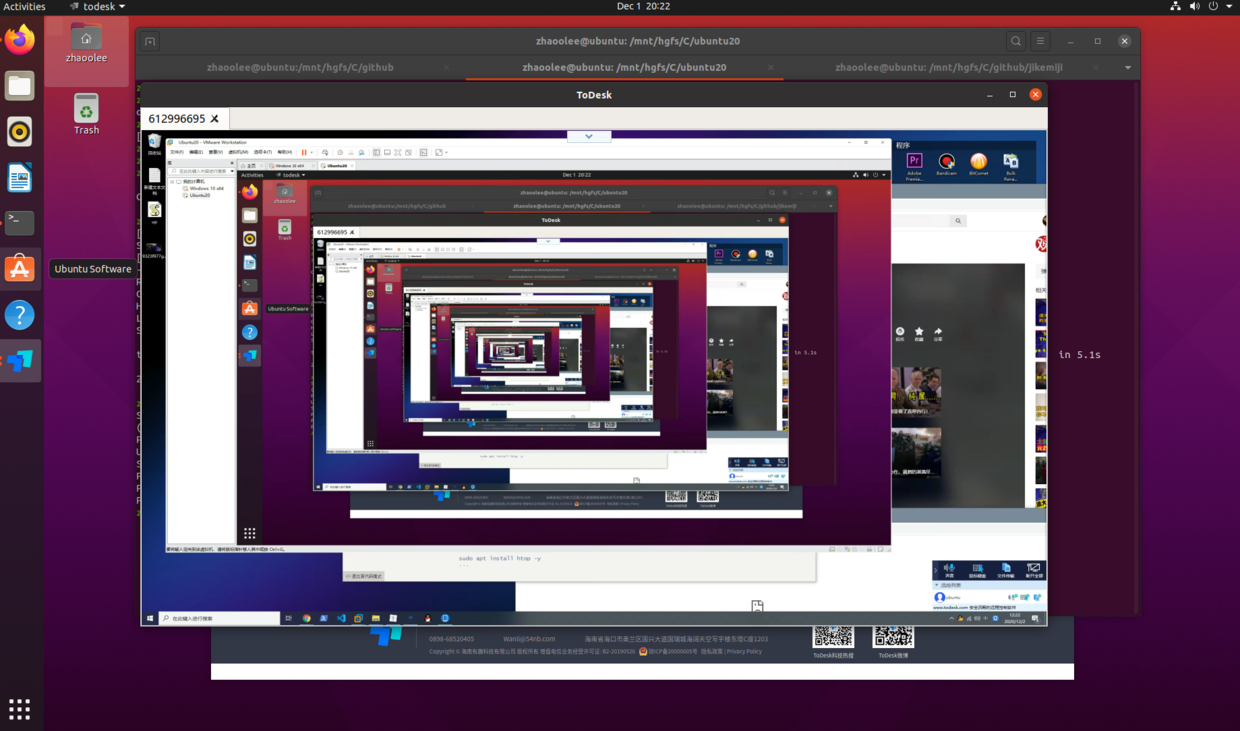The image size is (1240, 731).
Task: Click the snapshot icon in VMware toolbar
Action: (x=339, y=152)
